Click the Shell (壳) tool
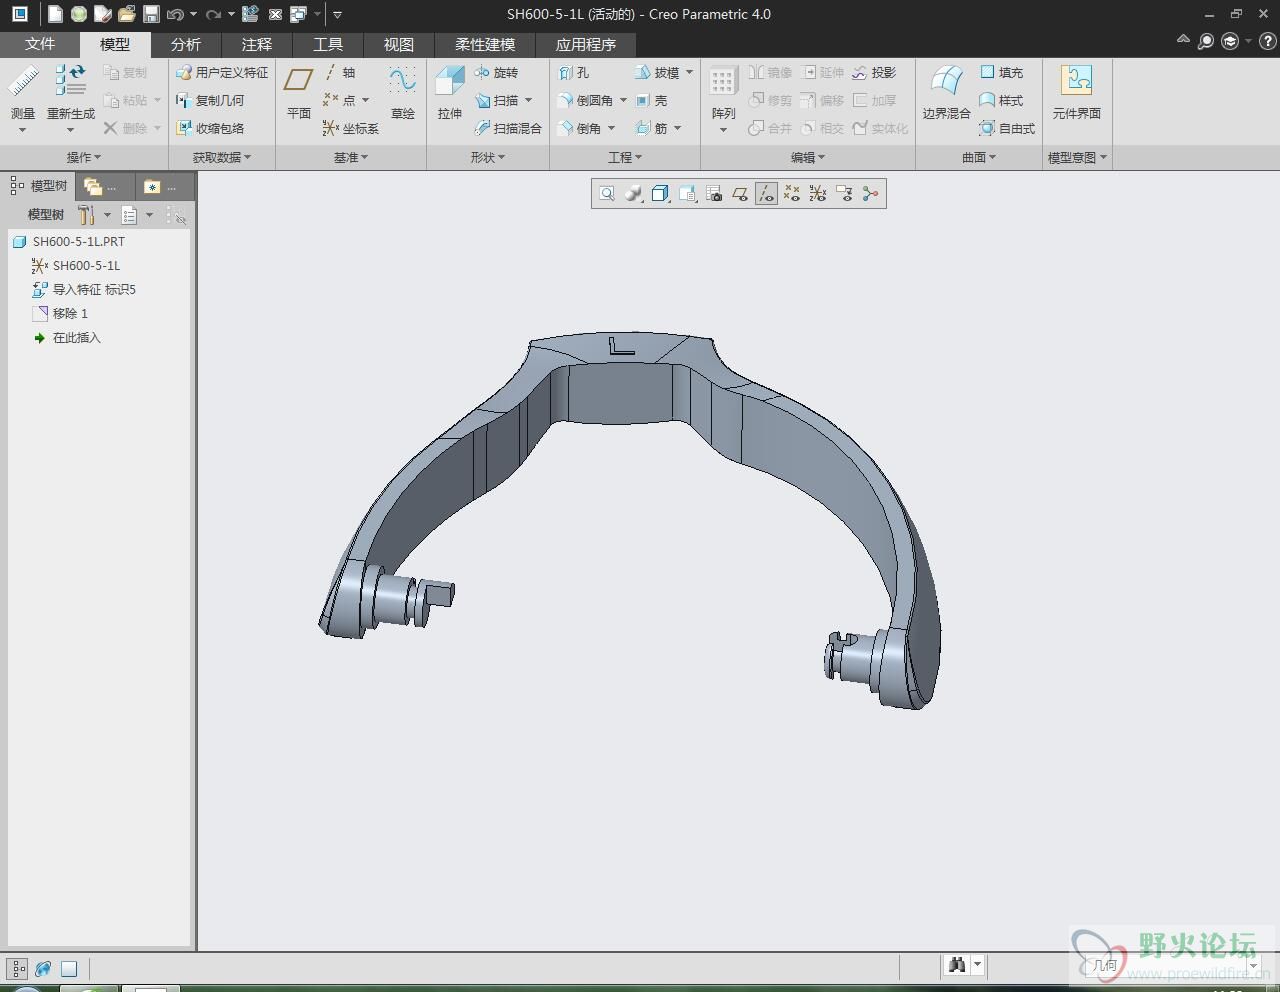Viewport: 1280px width, 992px height. [651, 100]
